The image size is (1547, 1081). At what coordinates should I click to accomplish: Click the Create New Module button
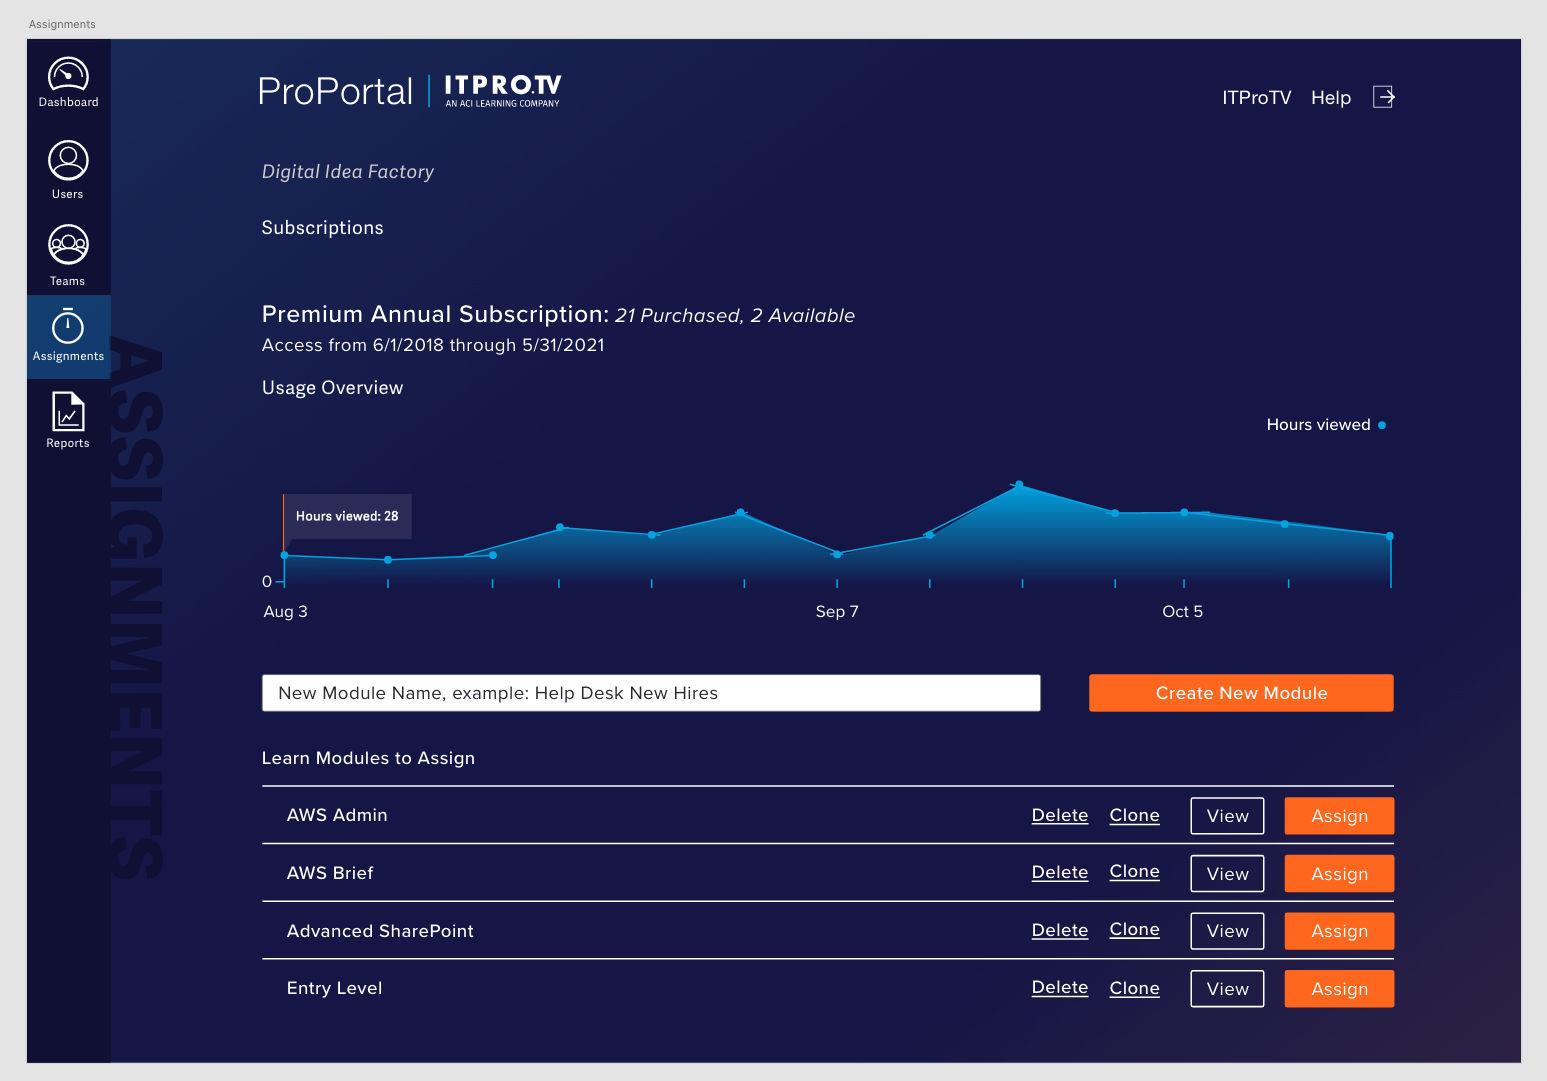[1241, 693]
